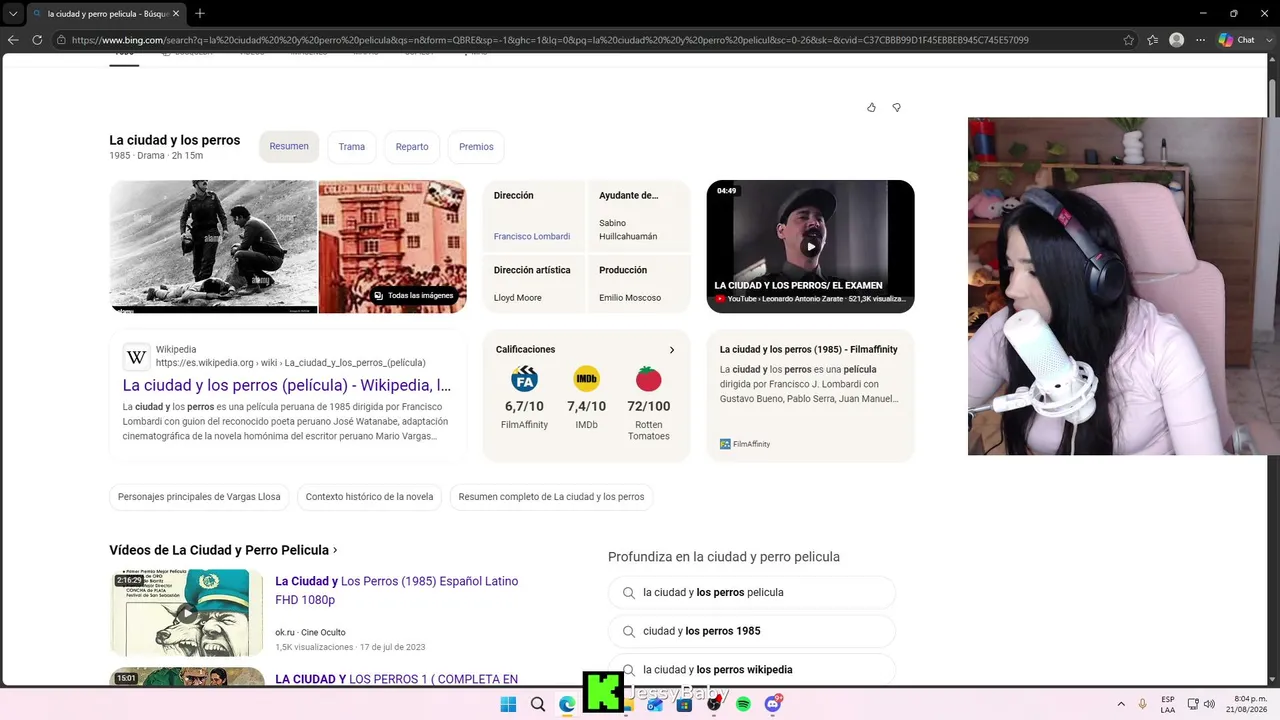The width and height of the screenshot is (1280, 720).
Task: Close the 'la ciudad y perro pelicula' tab
Action: pos(176,14)
